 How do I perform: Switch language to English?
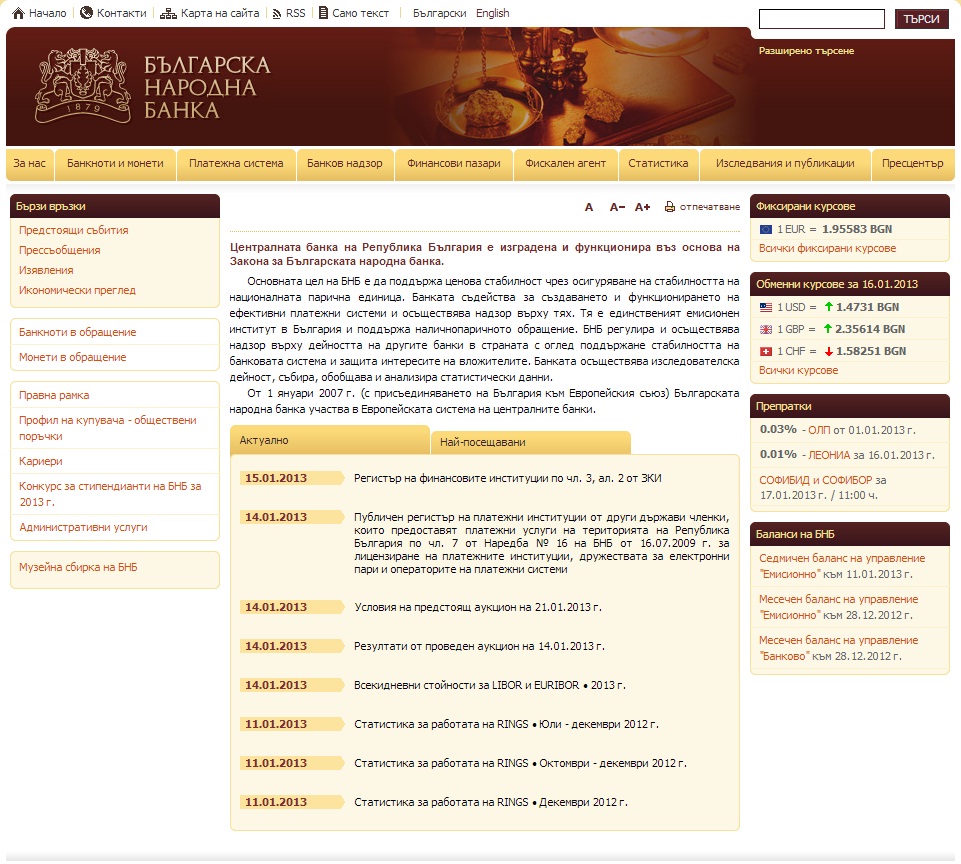coord(492,13)
